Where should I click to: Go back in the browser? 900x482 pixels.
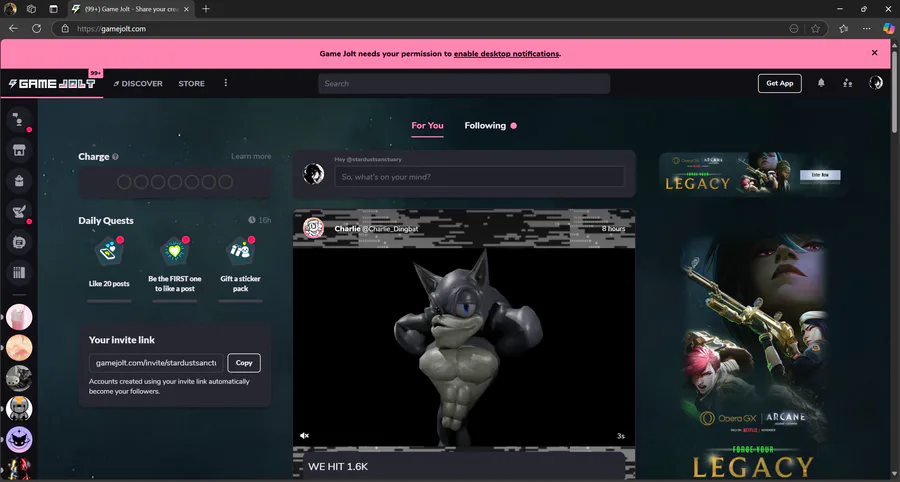point(13,28)
